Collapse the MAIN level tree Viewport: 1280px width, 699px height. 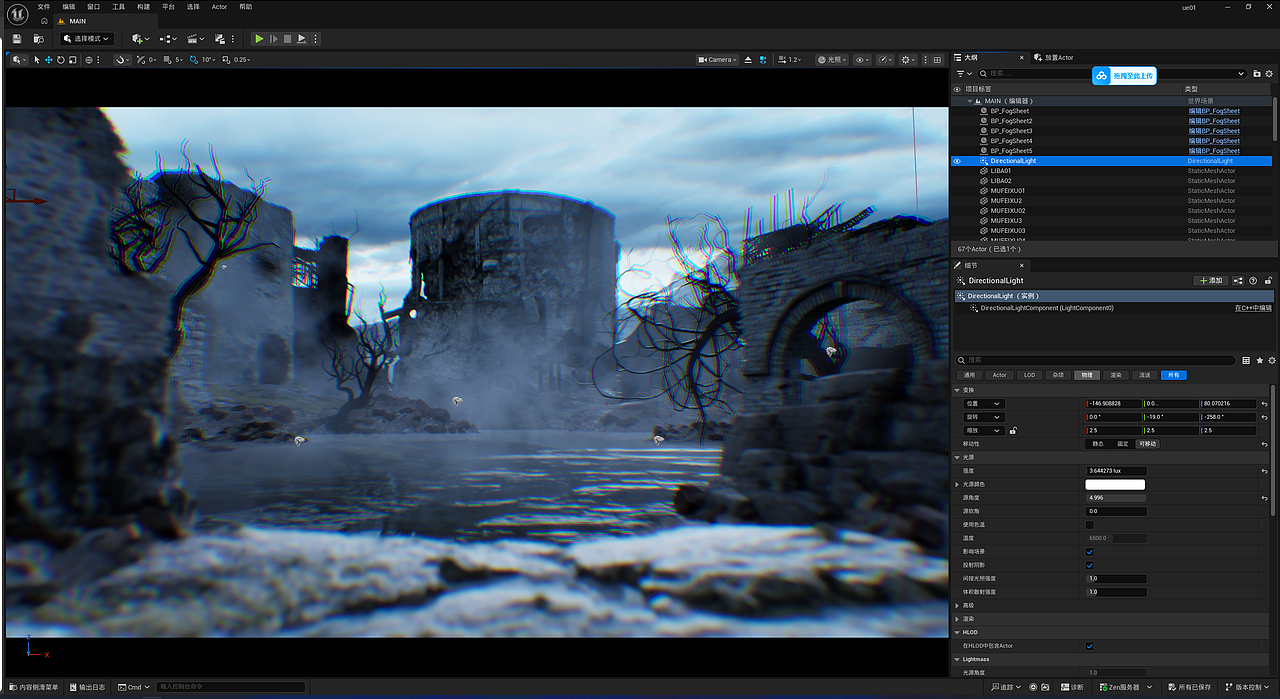(969, 101)
